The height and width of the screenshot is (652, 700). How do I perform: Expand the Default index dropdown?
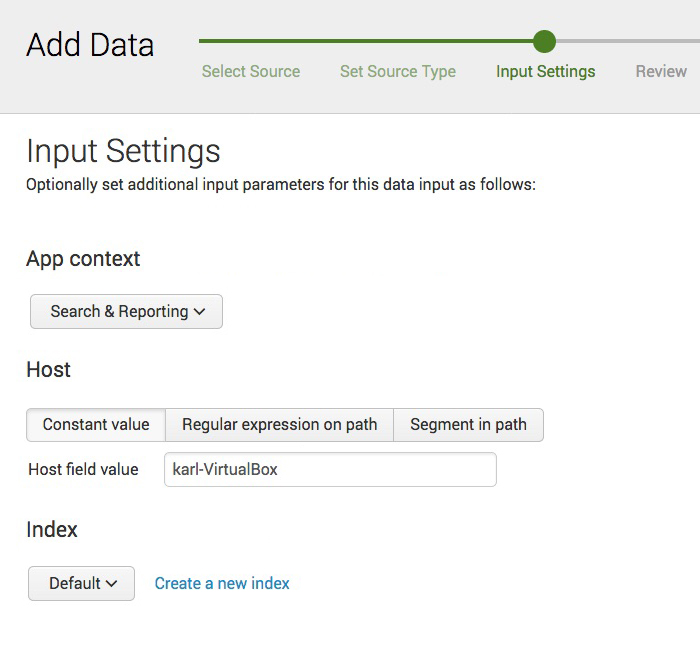(x=81, y=583)
